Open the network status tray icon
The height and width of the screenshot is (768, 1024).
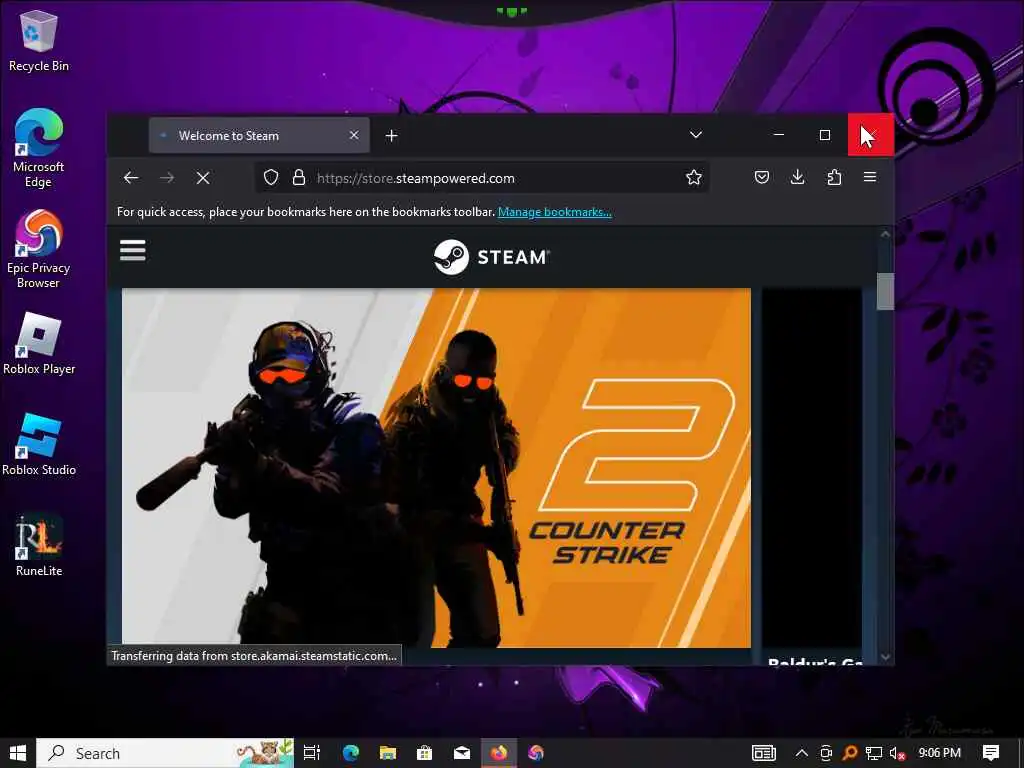click(x=874, y=753)
